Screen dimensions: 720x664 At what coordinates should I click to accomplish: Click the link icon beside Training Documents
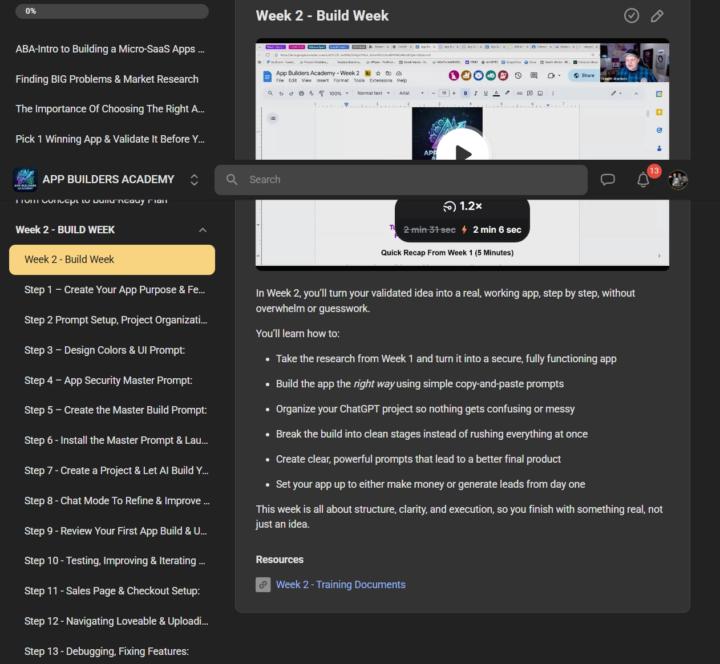263,585
